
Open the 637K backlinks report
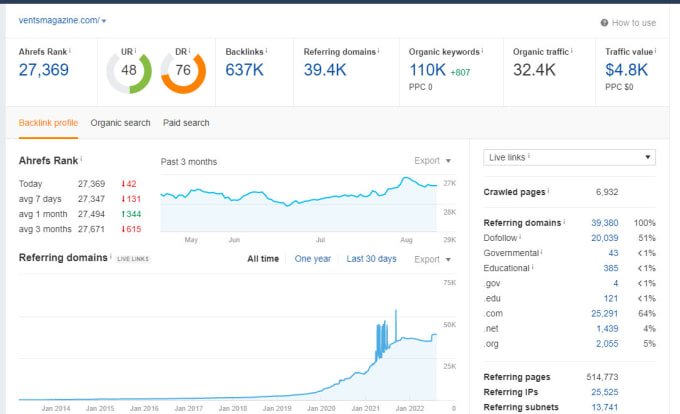click(x=244, y=70)
